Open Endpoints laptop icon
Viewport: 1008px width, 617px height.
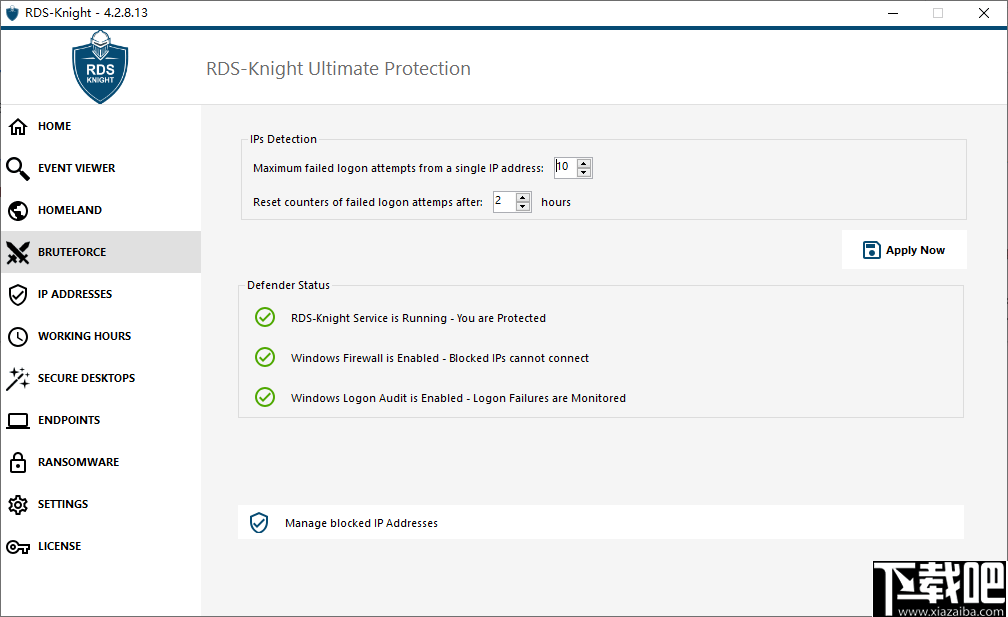tap(17, 421)
